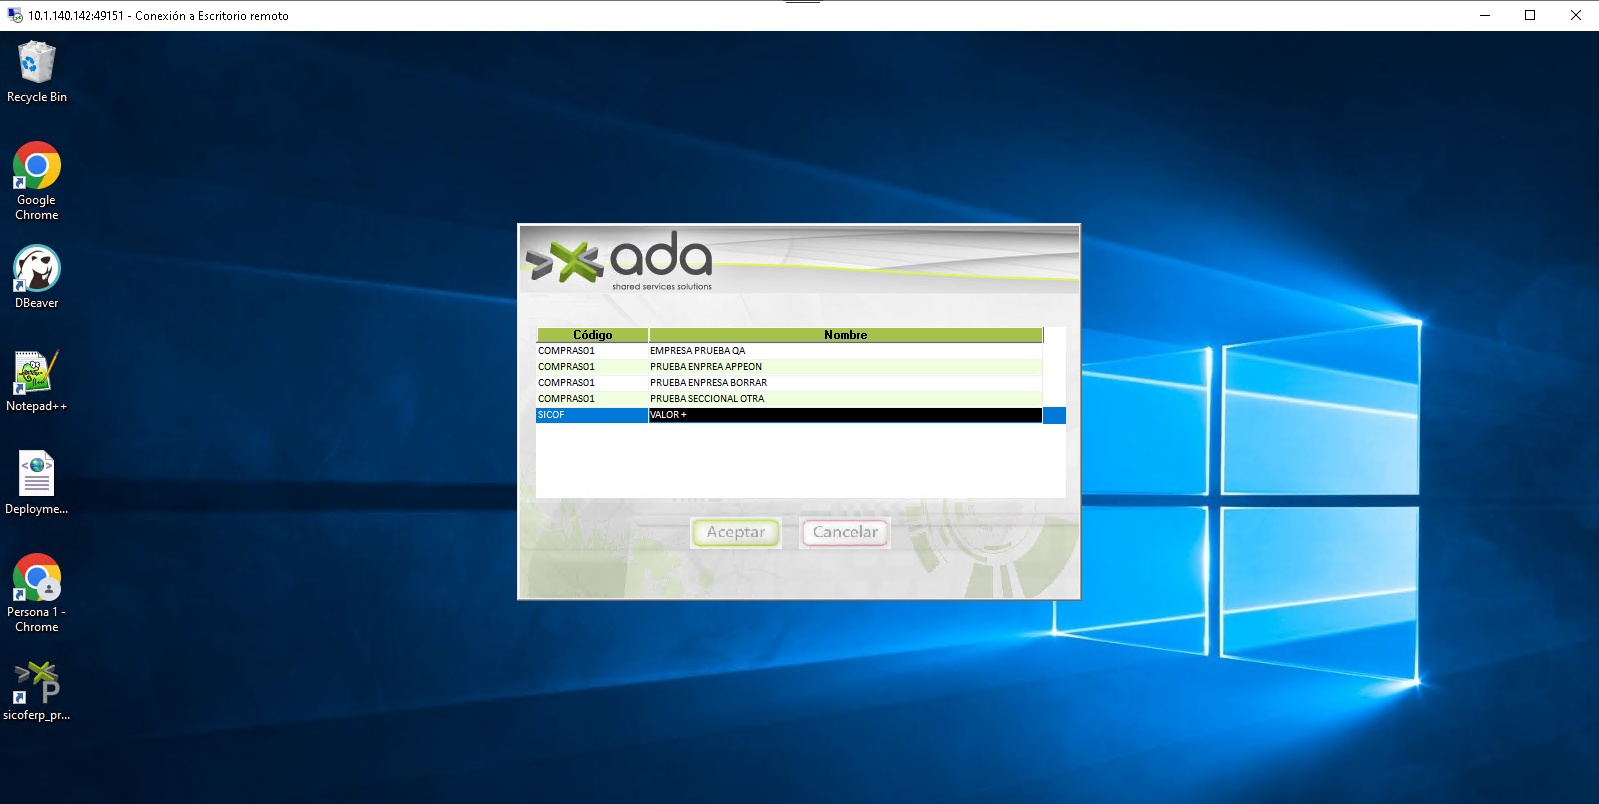Click the ada logo in the dialog header
The width and height of the screenshot is (1599, 804).
point(620,260)
